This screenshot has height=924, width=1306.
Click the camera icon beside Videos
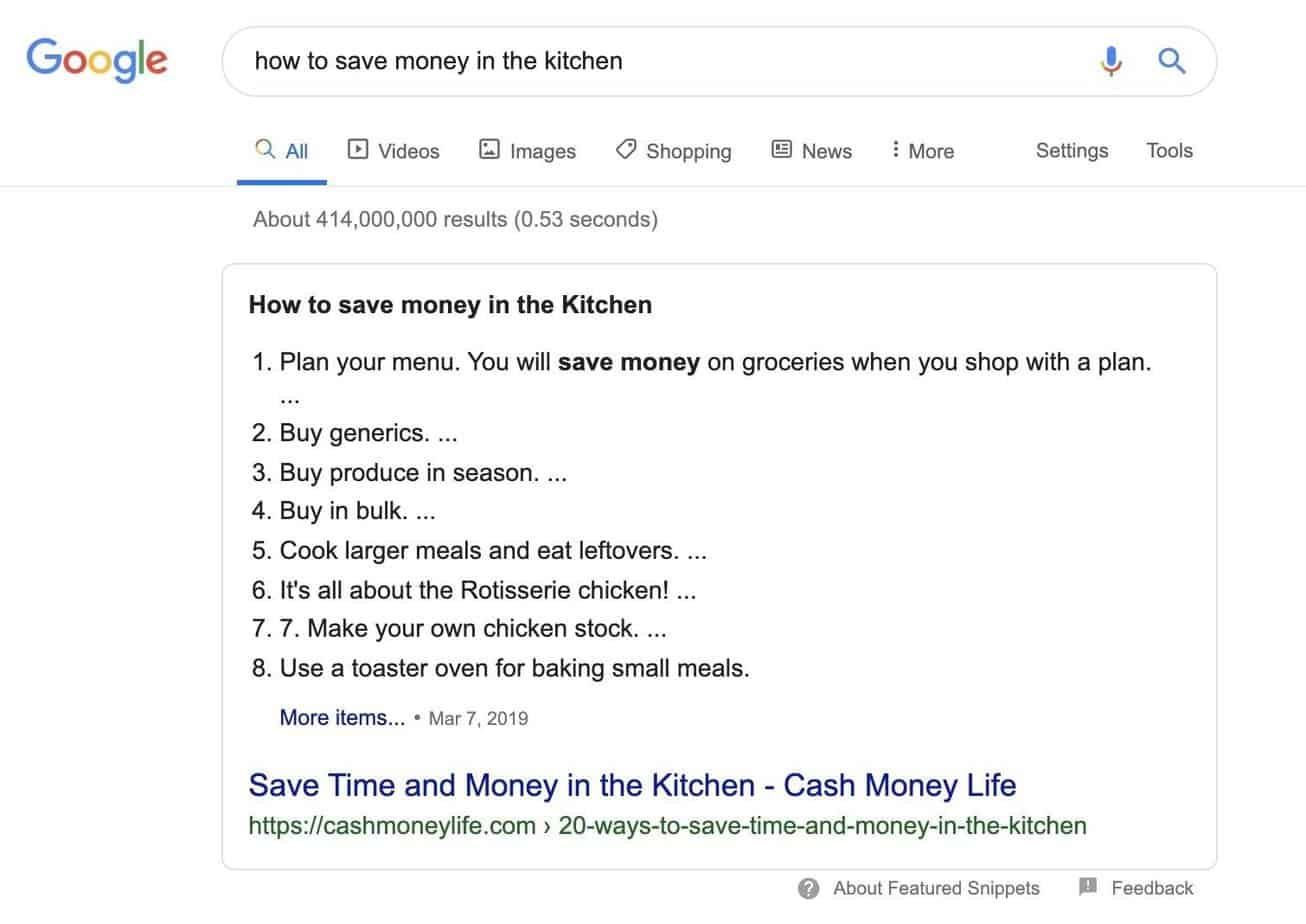tap(357, 150)
